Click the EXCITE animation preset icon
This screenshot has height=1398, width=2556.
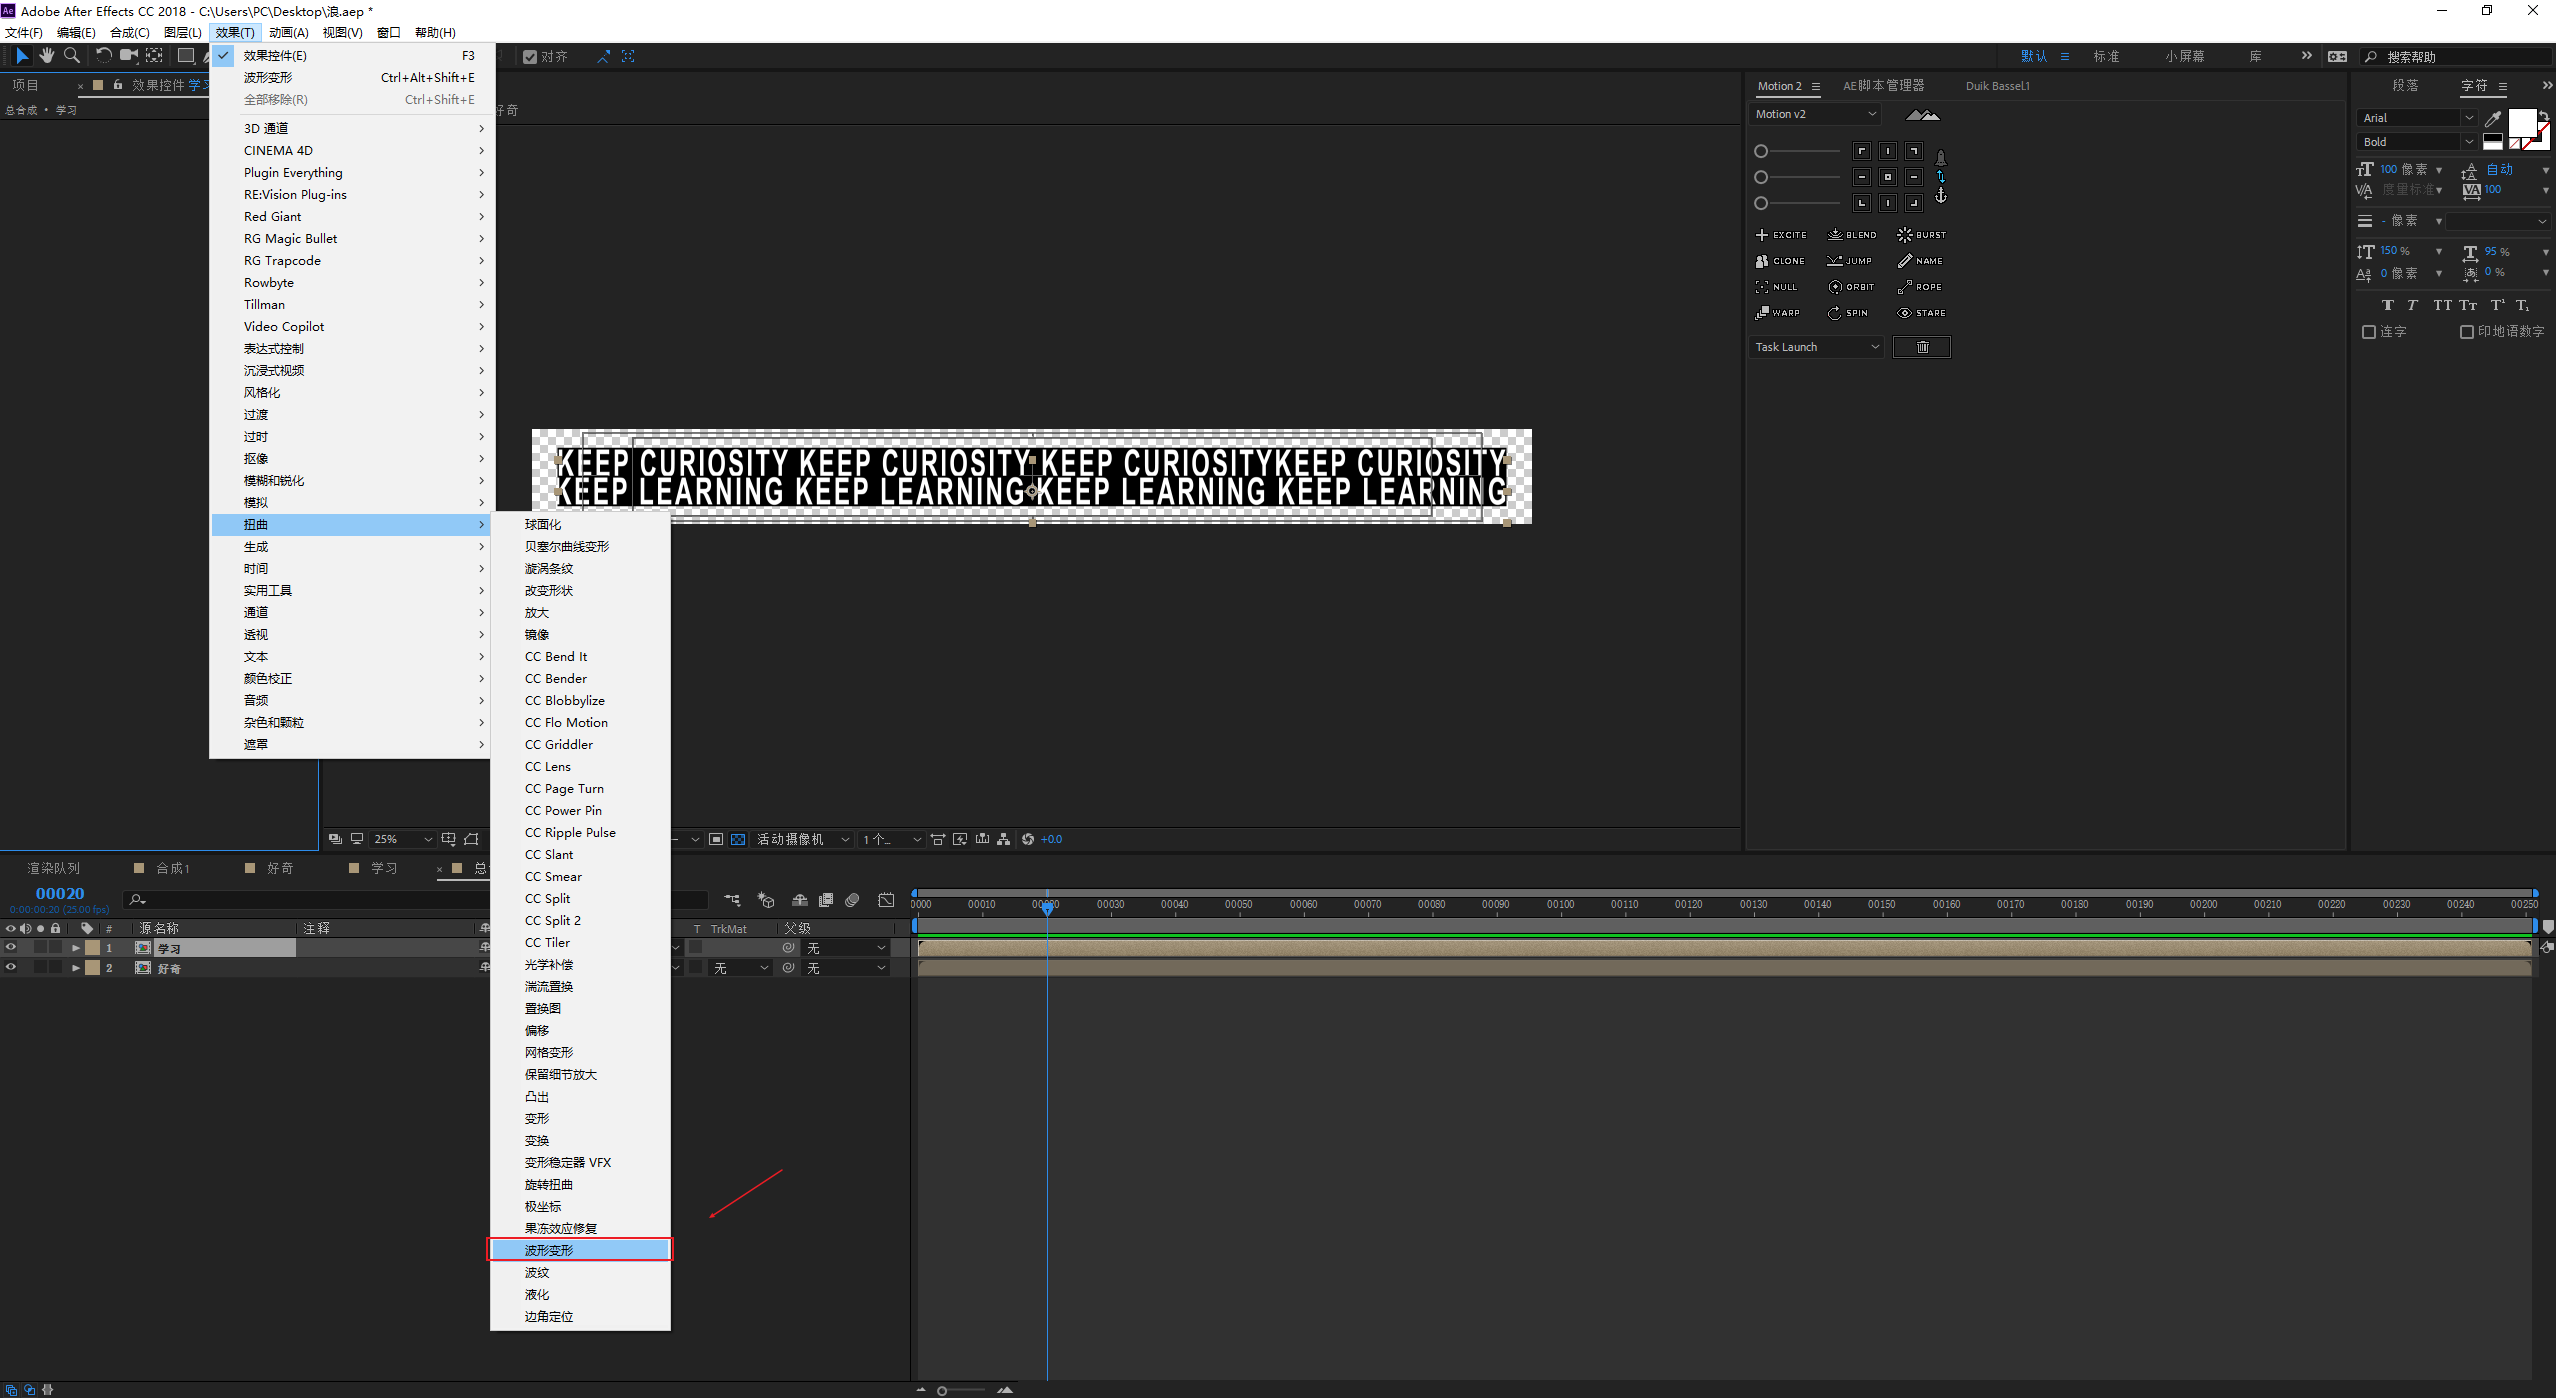[x=1781, y=234]
